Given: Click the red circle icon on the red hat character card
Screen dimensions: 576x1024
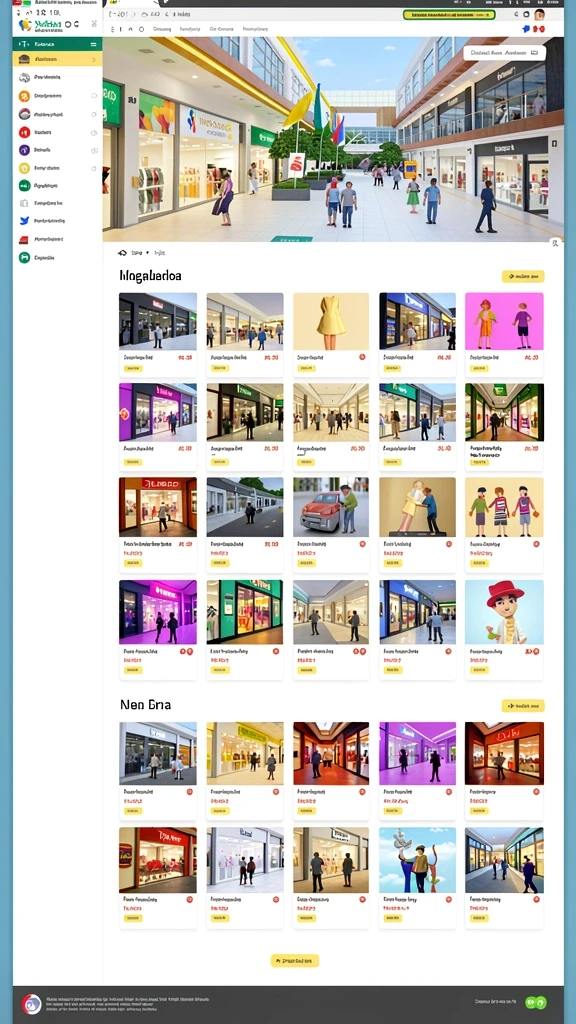Looking at the screenshot, I should [x=537, y=651].
